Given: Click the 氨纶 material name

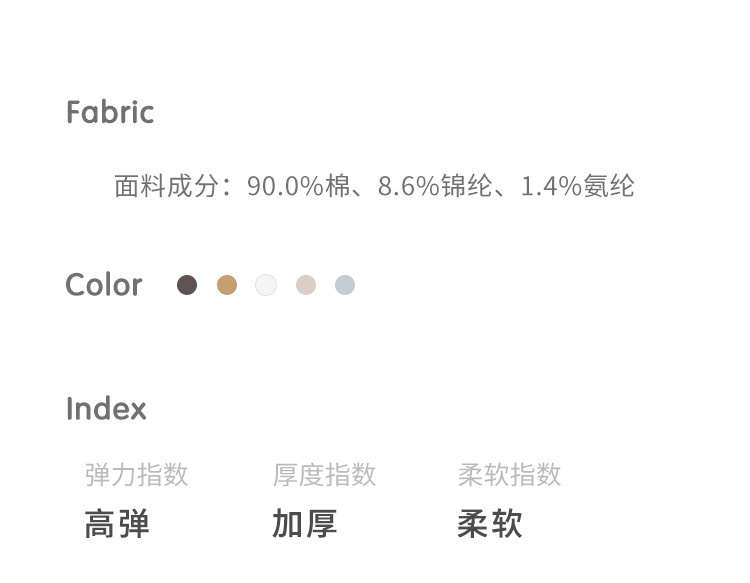Looking at the screenshot, I should tap(609, 186).
